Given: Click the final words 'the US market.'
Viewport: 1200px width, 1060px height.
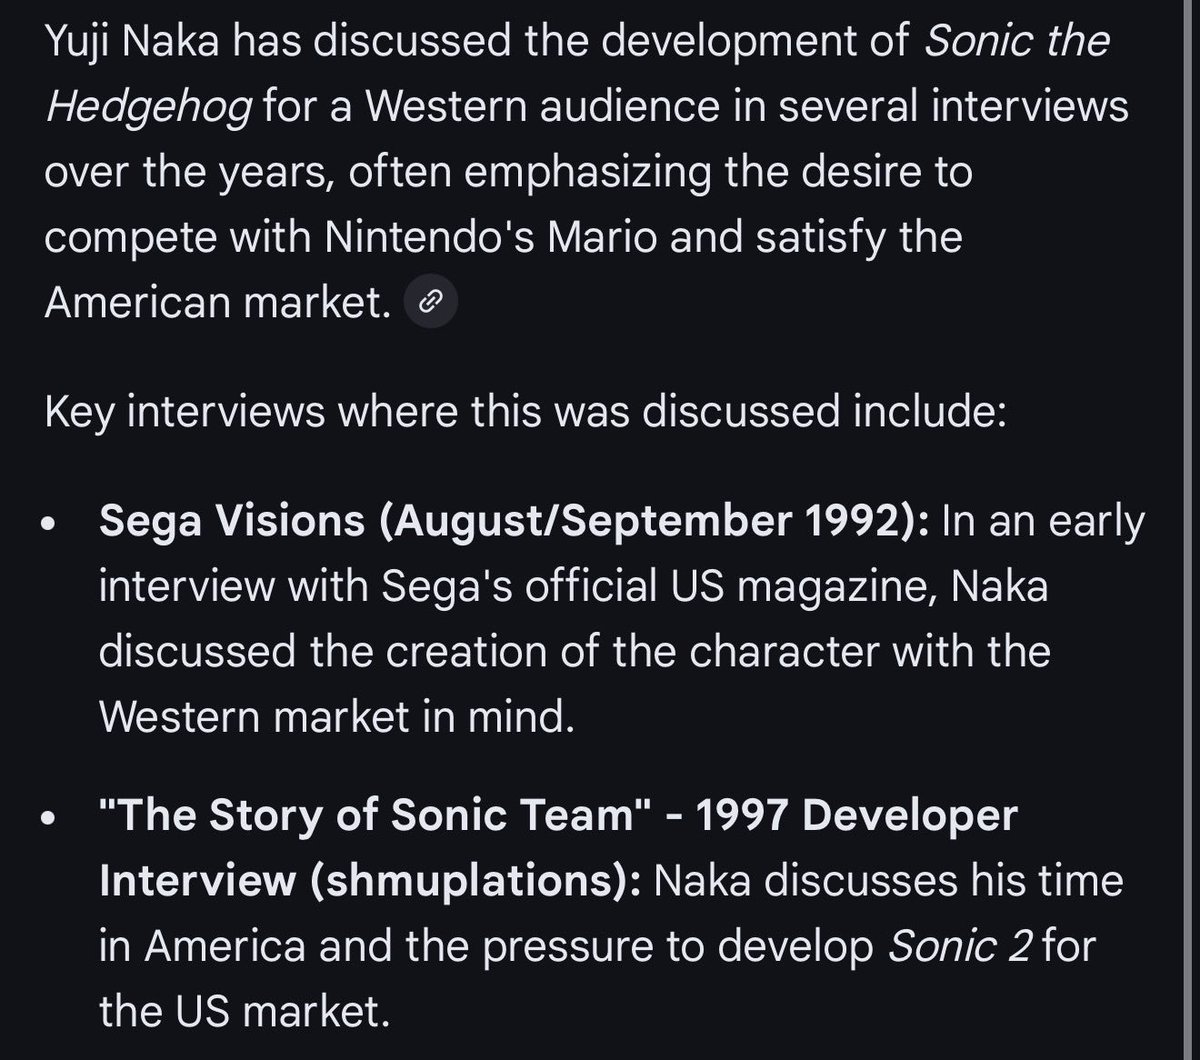Looking at the screenshot, I should coord(242,1012).
